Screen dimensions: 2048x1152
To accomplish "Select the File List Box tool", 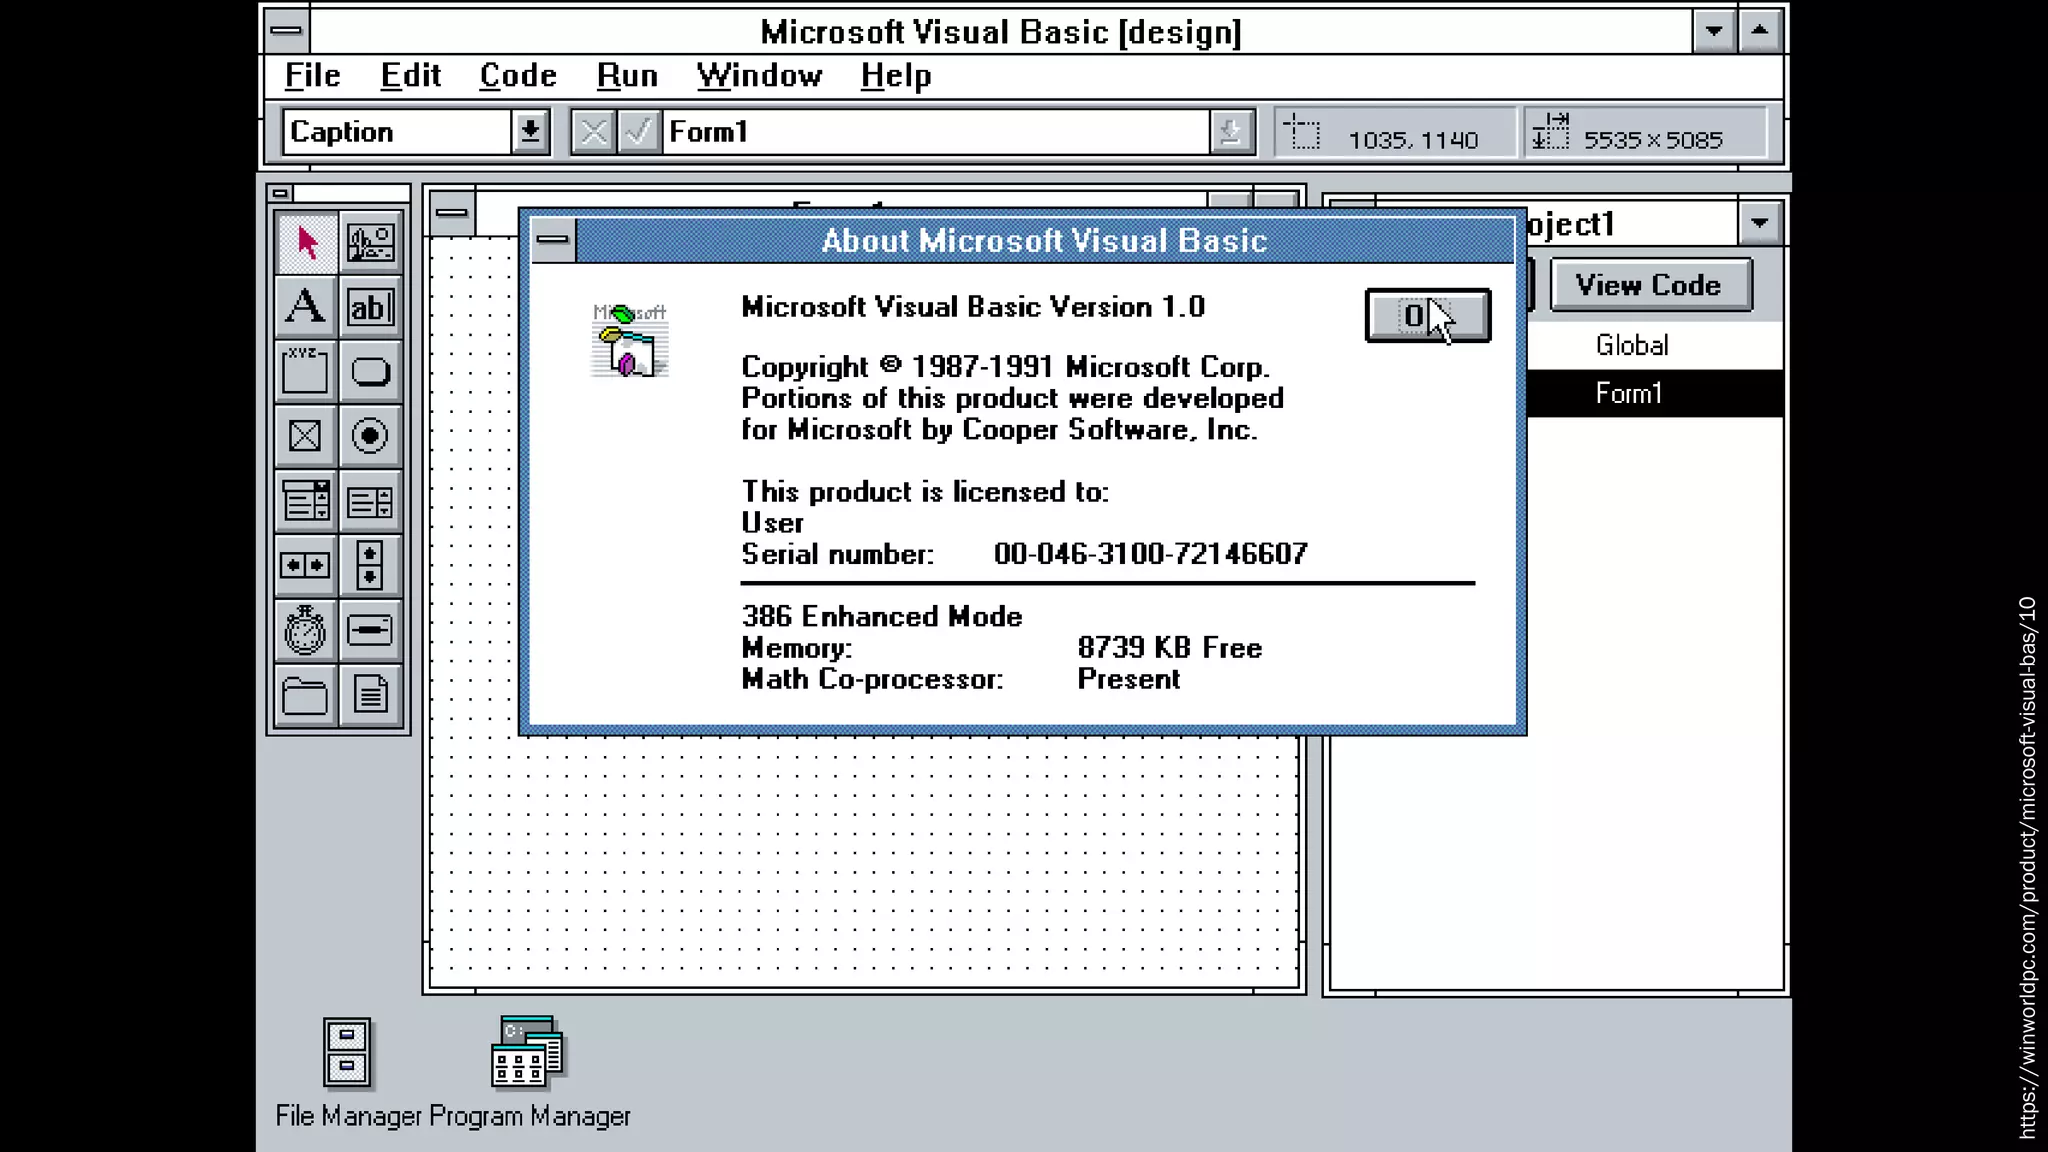I will coord(370,695).
